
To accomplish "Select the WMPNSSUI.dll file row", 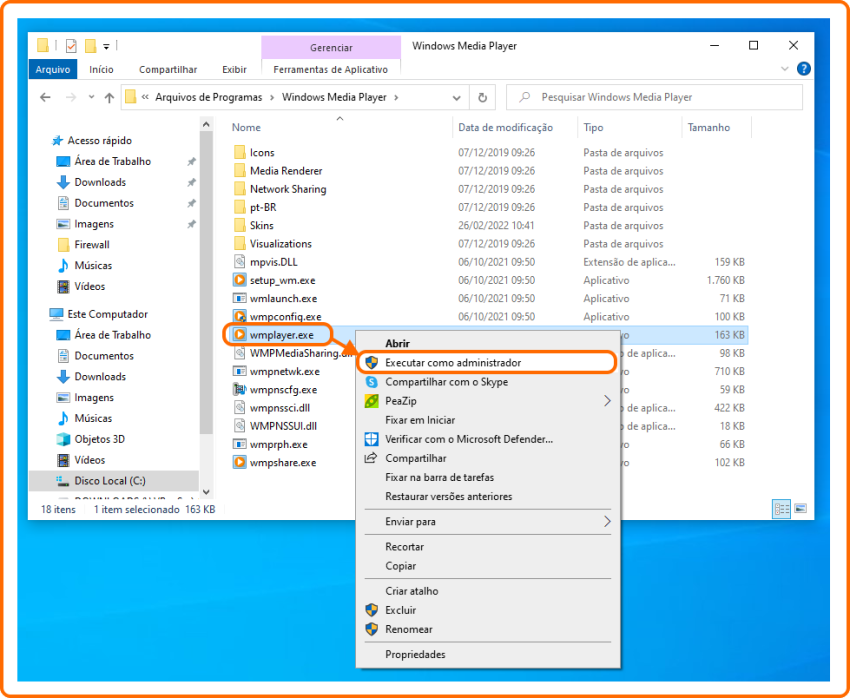I will (x=283, y=426).
